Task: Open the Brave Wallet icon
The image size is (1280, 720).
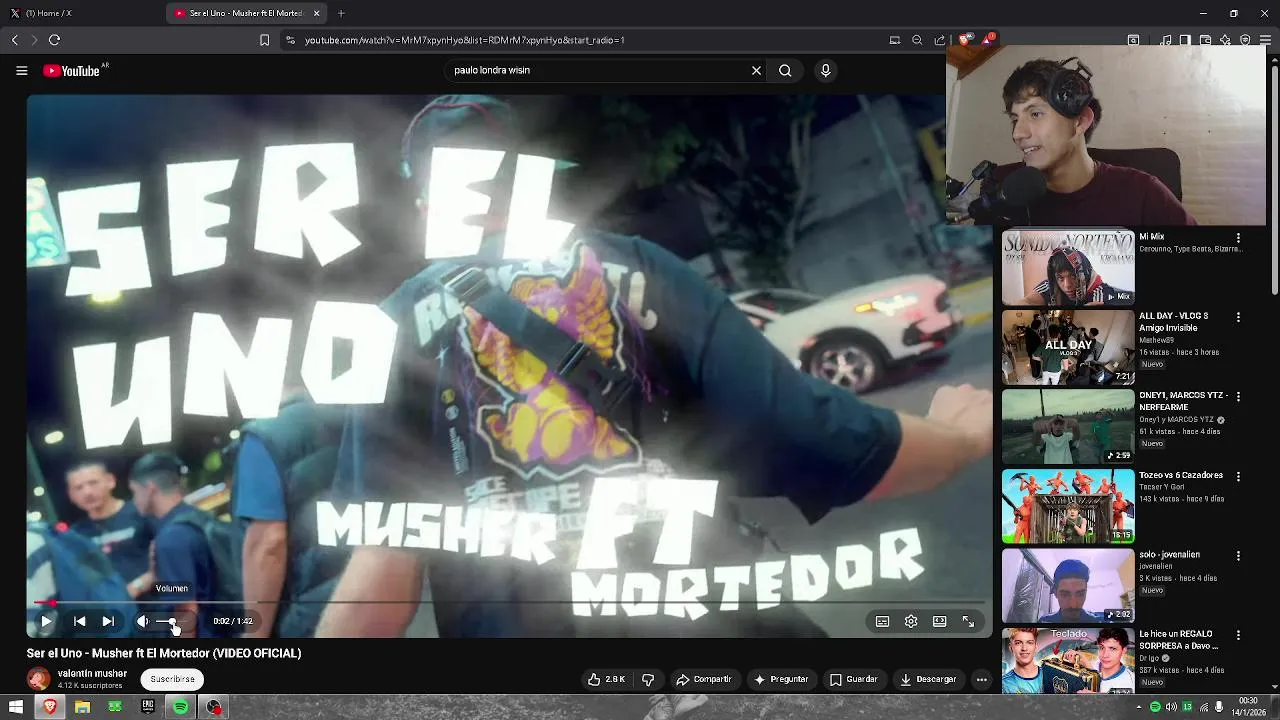Action: (x=1205, y=40)
